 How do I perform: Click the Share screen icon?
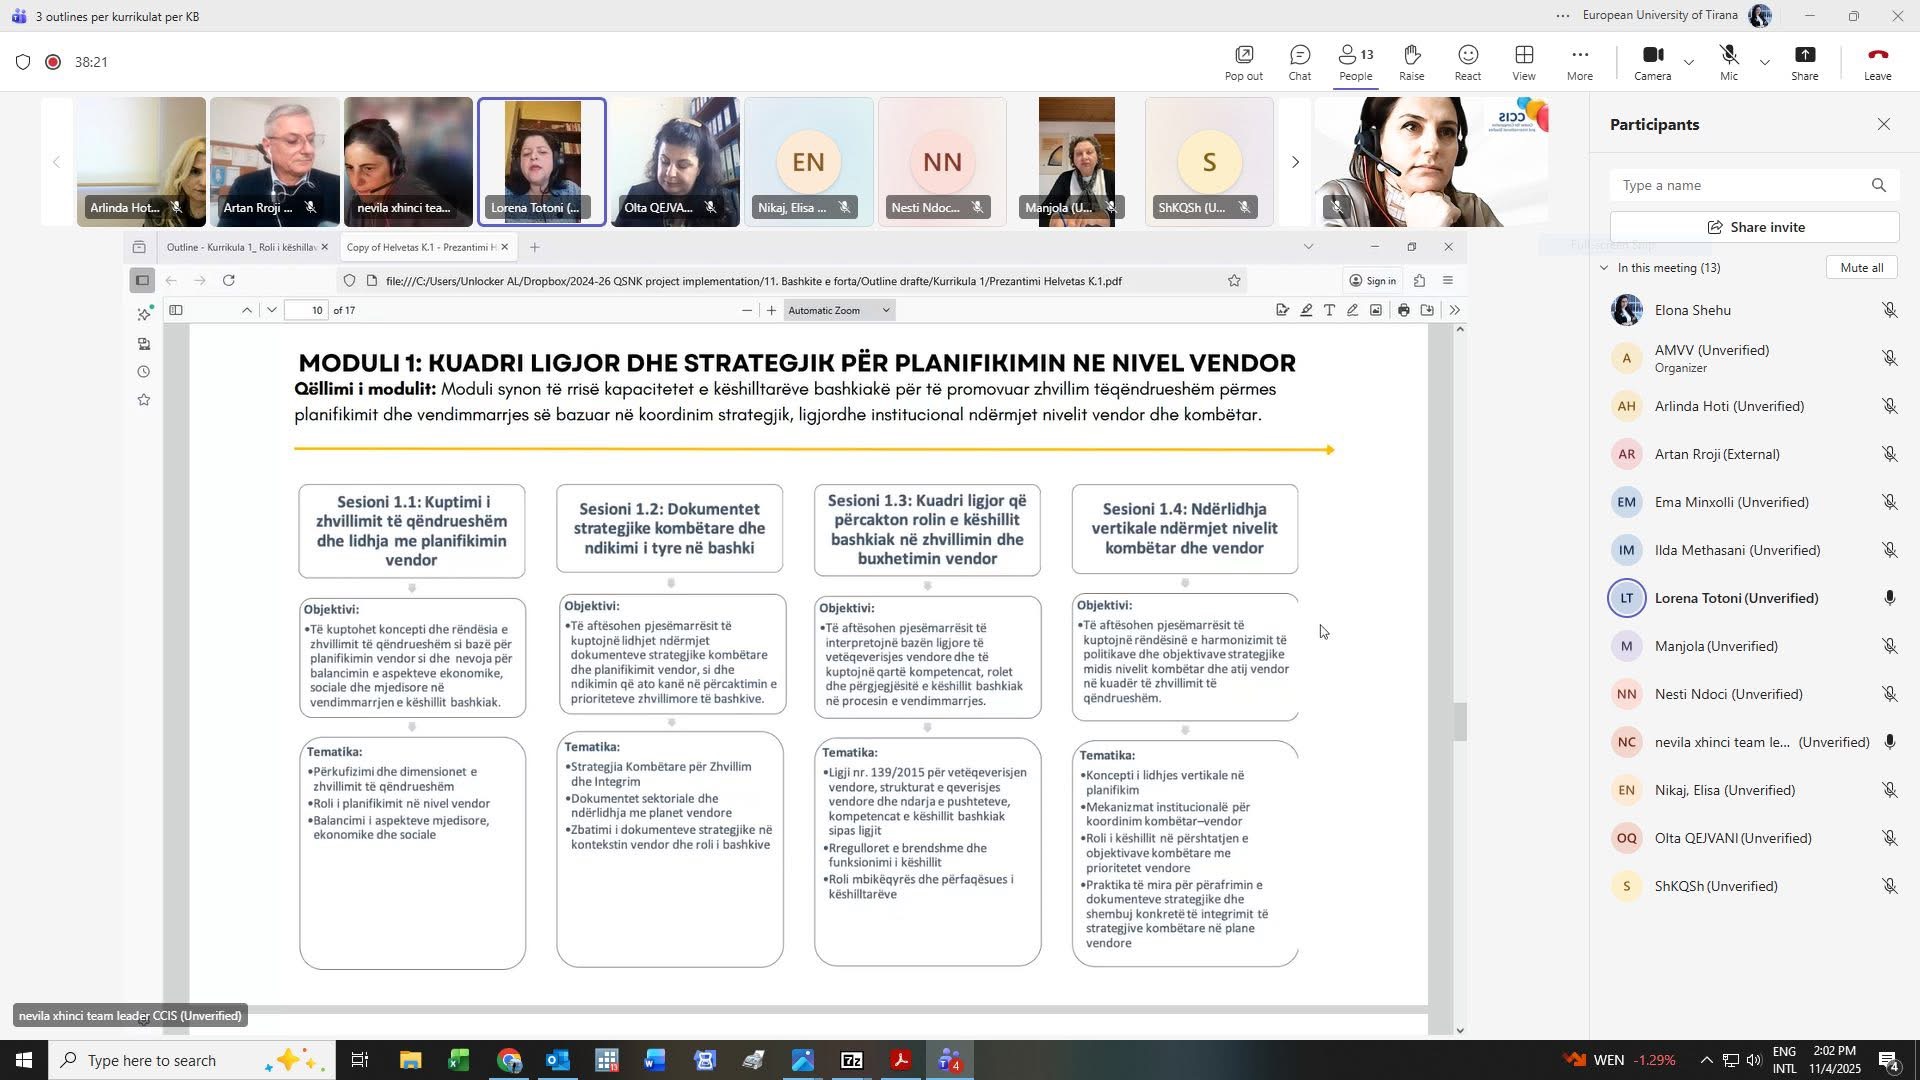click(x=1804, y=62)
